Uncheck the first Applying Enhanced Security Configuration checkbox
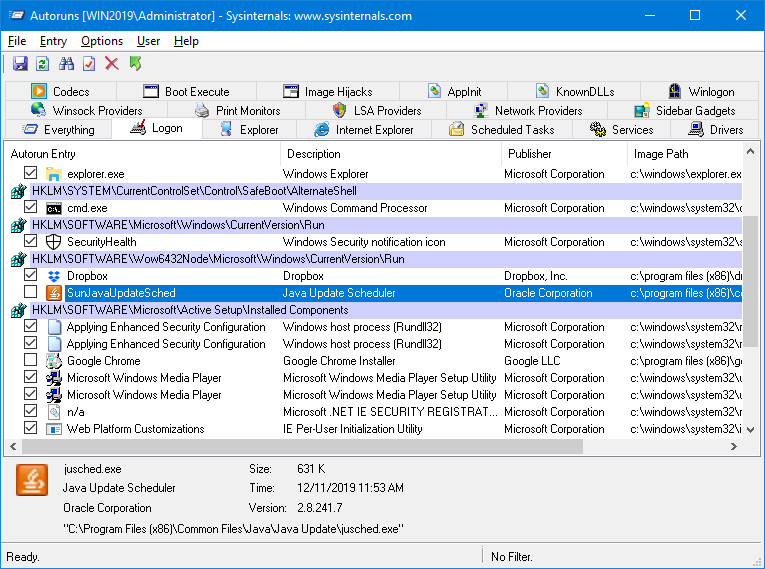 [x=30, y=325]
